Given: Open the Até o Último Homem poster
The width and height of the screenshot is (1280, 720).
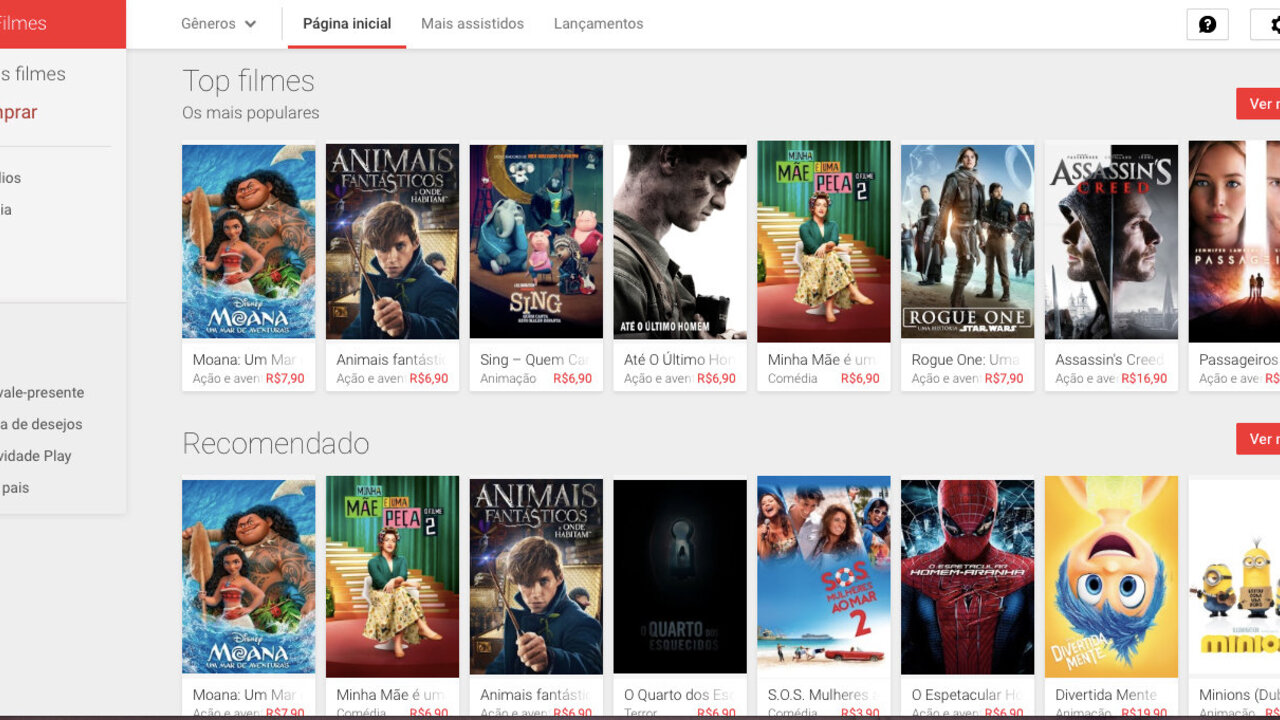Looking at the screenshot, I should [x=680, y=241].
